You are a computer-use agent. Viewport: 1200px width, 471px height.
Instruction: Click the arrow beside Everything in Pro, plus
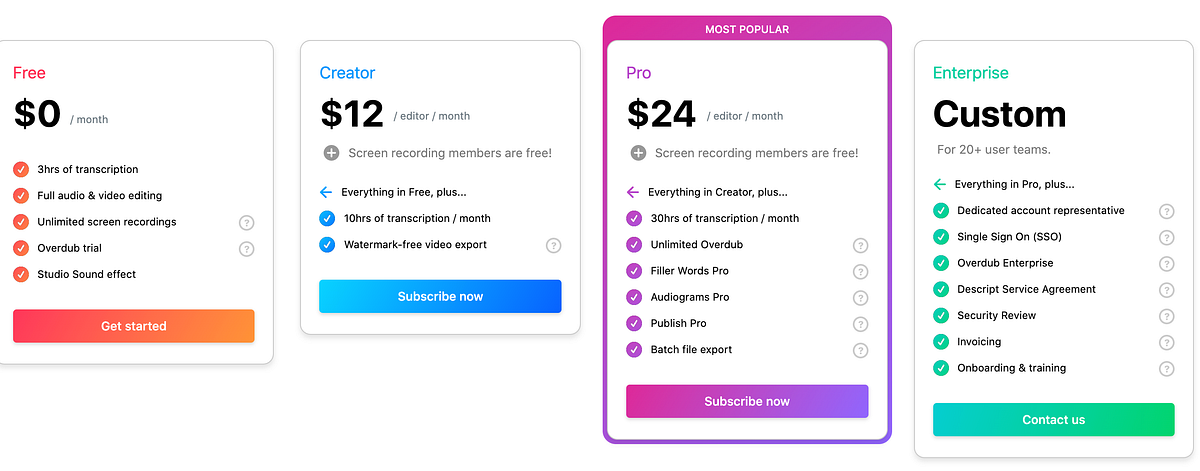(x=939, y=184)
